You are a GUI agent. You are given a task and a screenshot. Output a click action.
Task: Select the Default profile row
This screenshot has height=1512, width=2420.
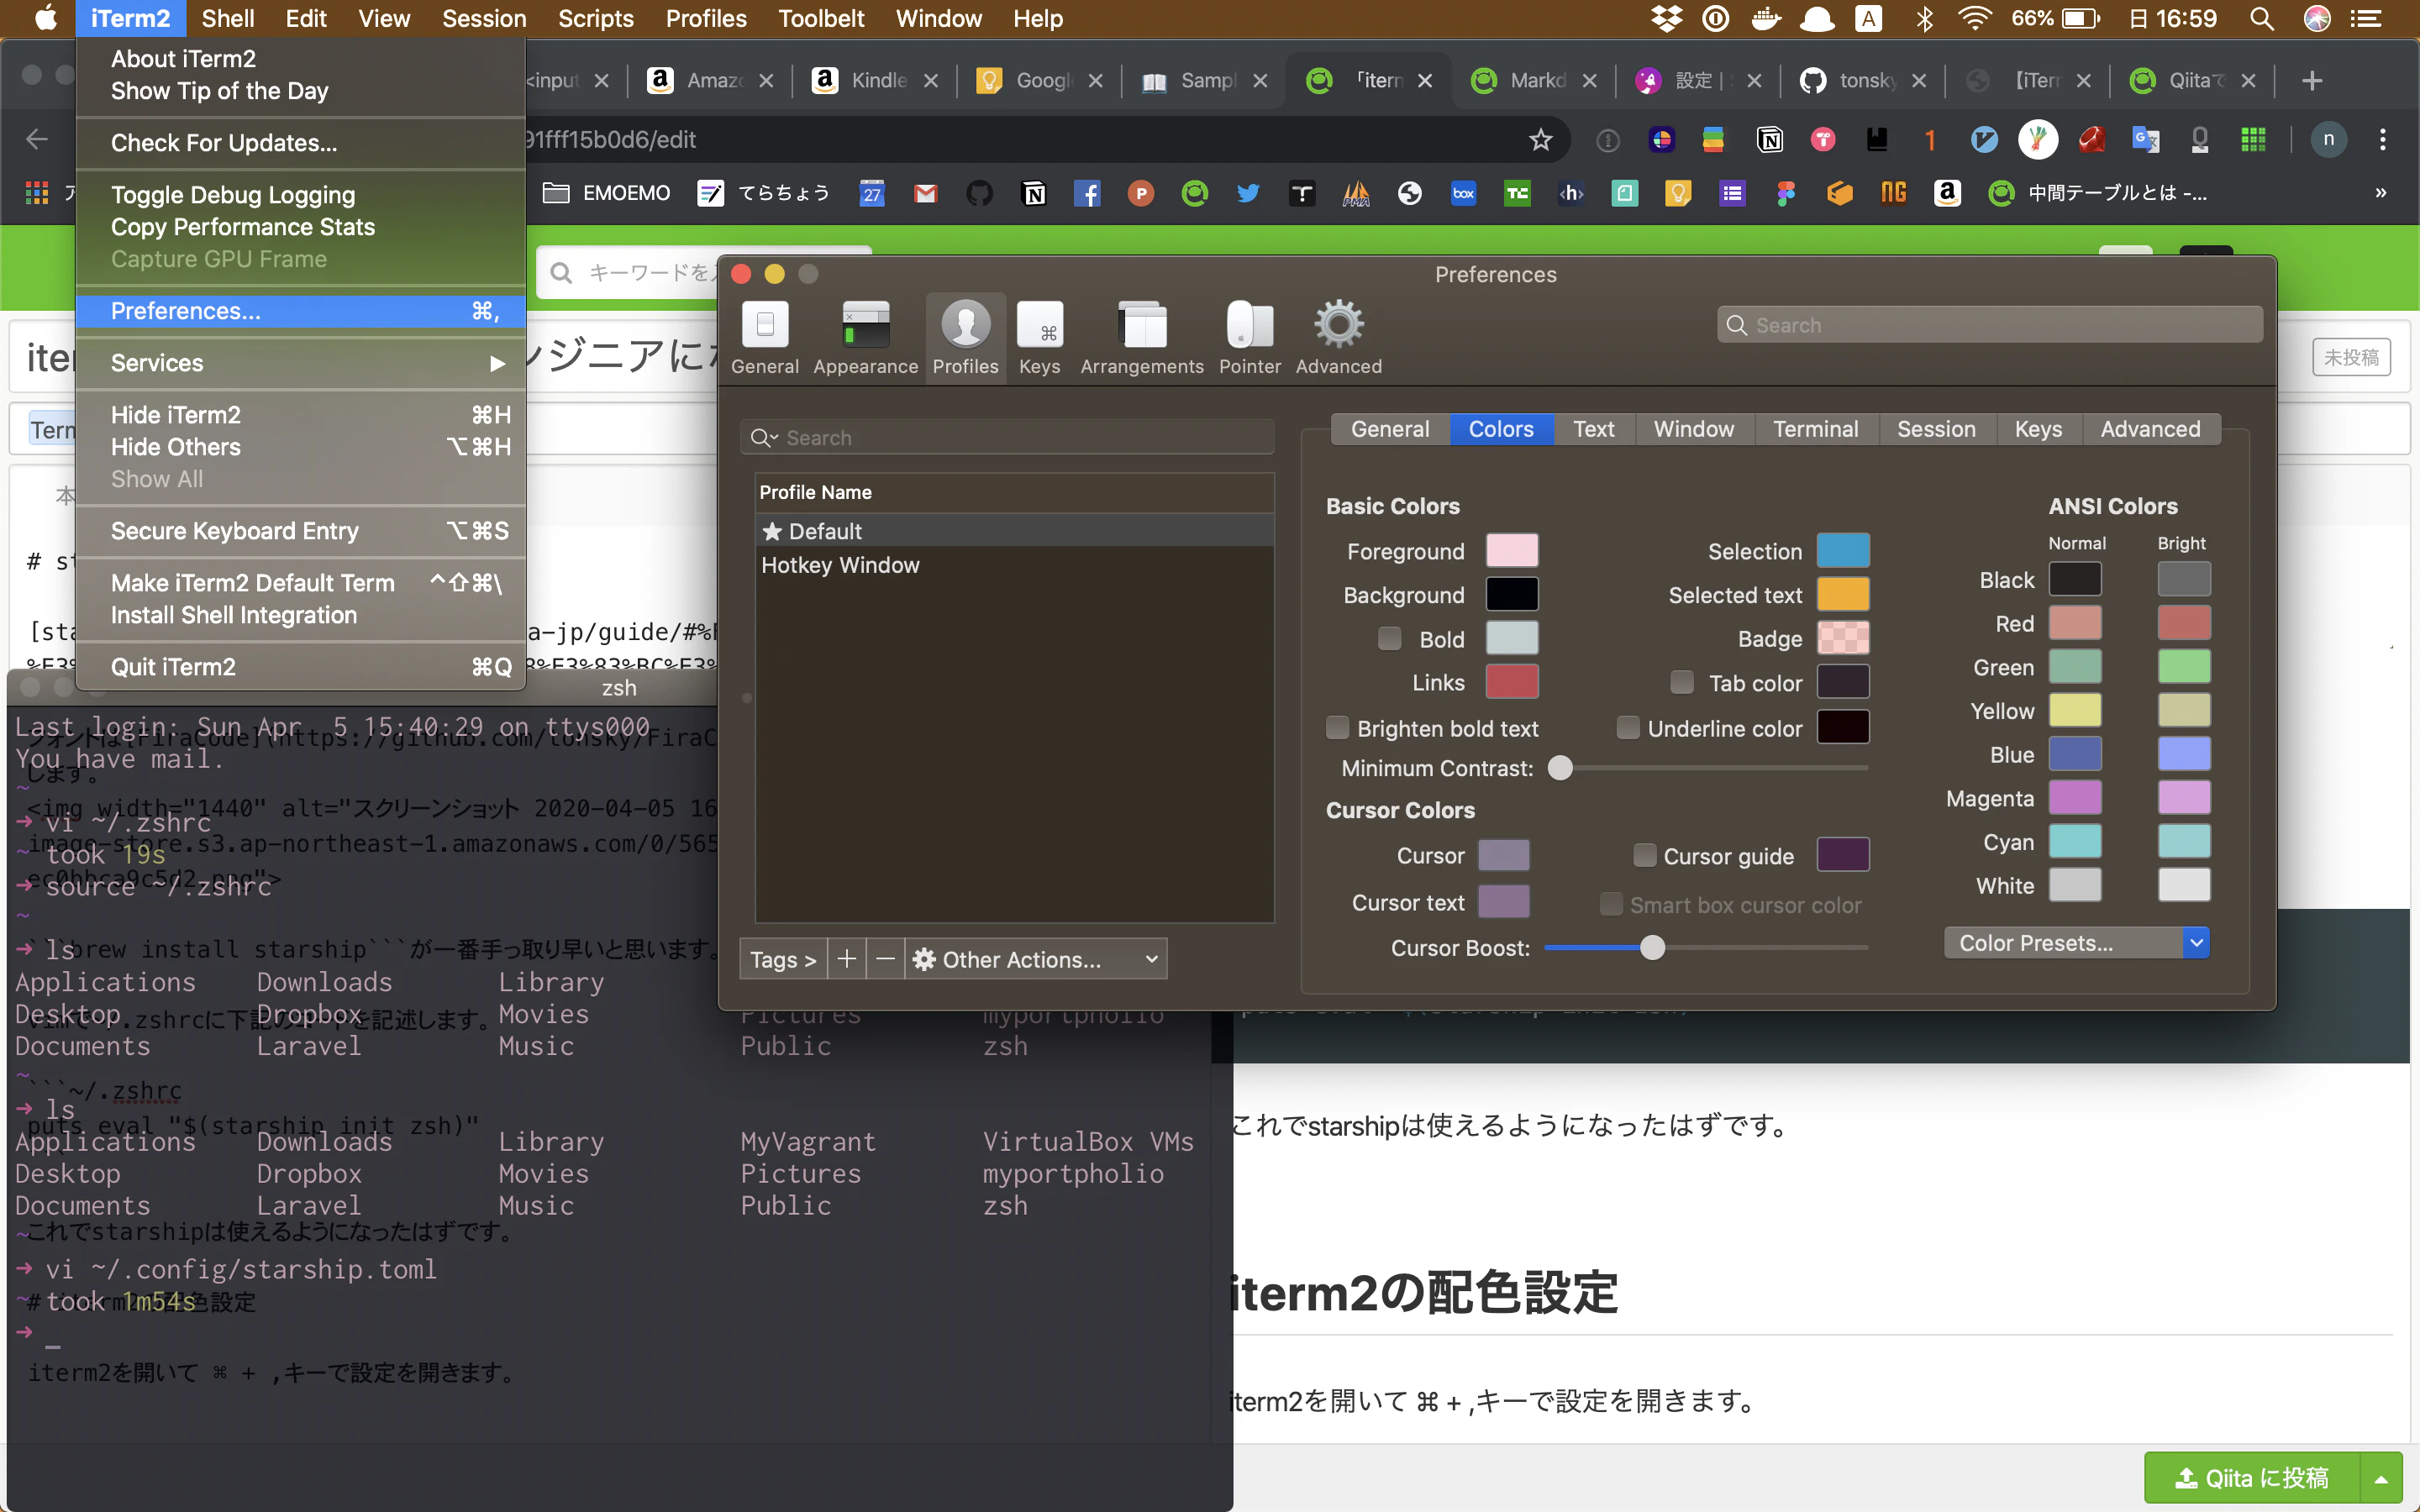pyautogui.click(x=1014, y=531)
